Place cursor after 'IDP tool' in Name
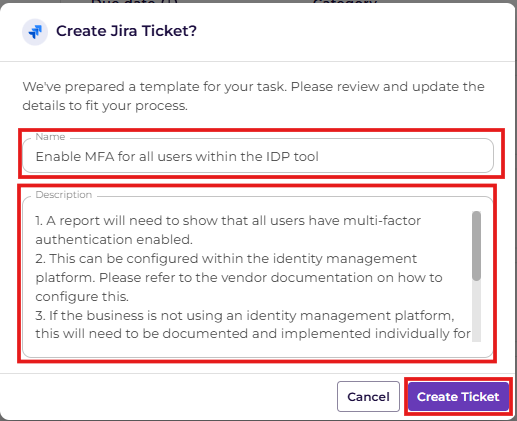 (319, 157)
